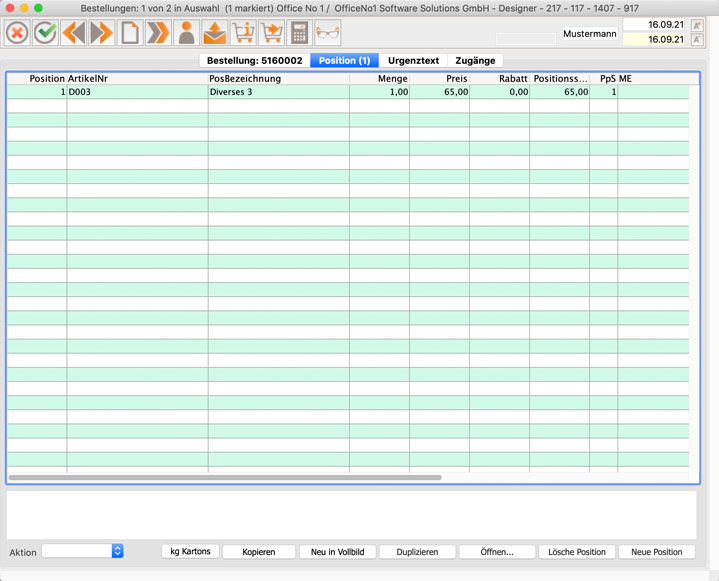The height and width of the screenshot is (581, 719).
Task: Click the Neu in Vollbild button
Action: 337,552
